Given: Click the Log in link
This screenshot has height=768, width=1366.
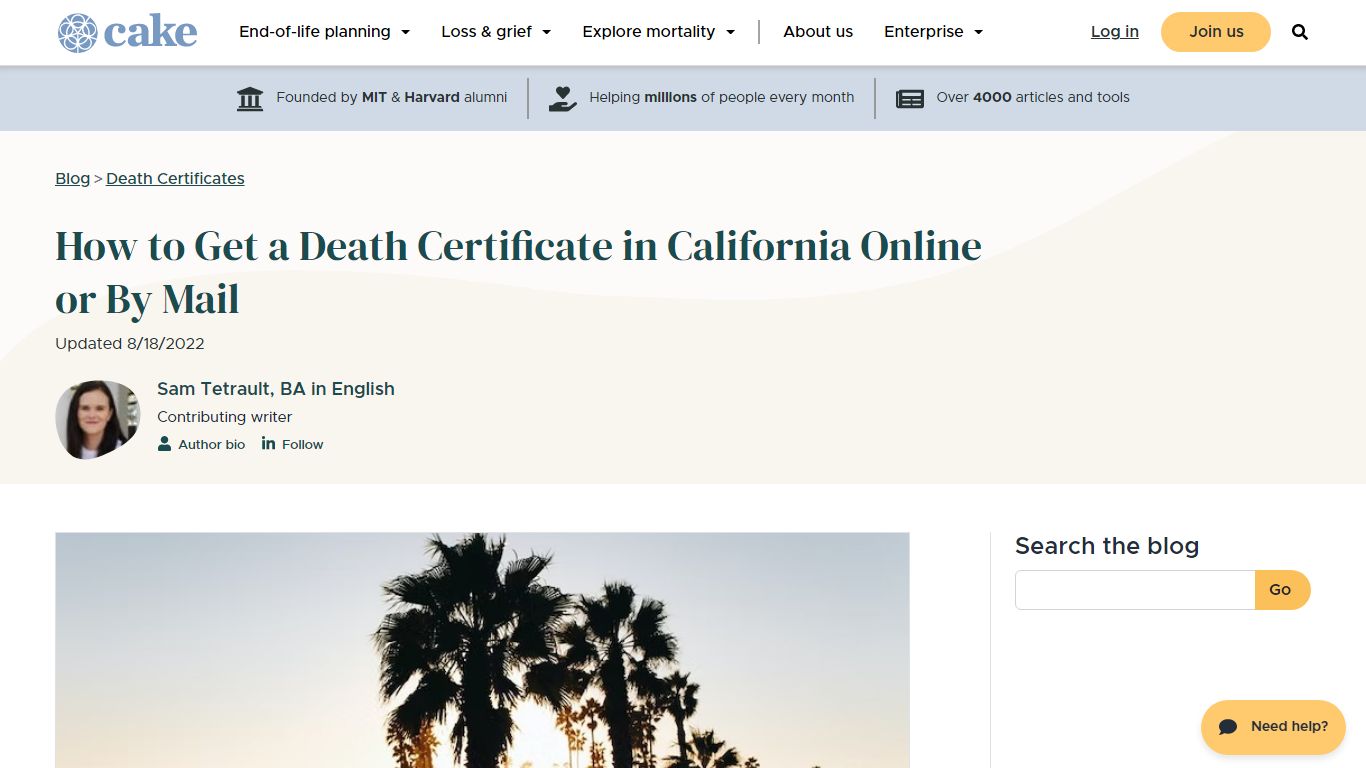Looking at the screenshot, I should pos(1115,32).
